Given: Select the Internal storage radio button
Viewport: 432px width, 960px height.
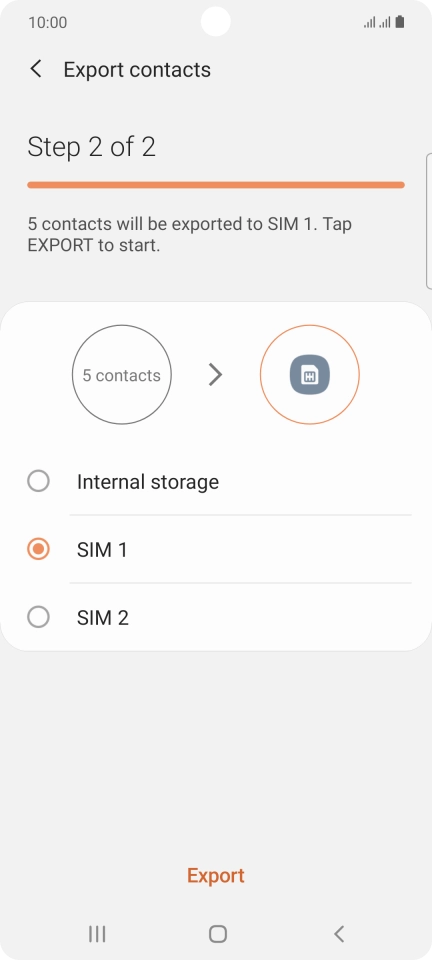Looking at the screenshot, I should [39, 481].
